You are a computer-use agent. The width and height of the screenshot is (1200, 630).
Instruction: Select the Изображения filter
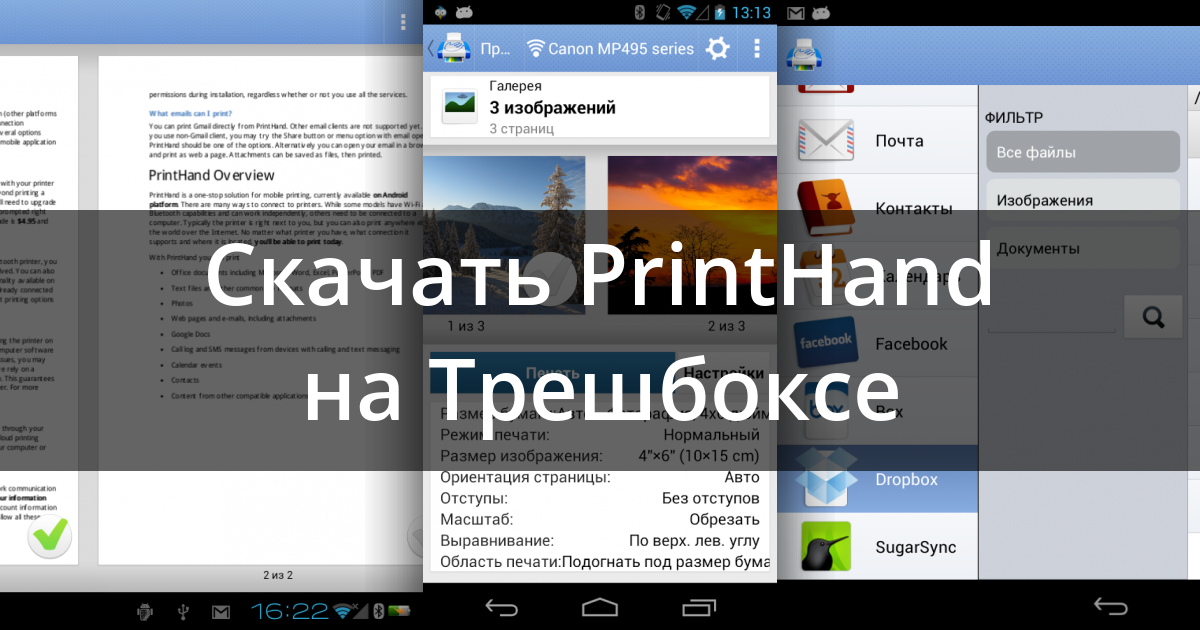click(x=1083, y=200)
